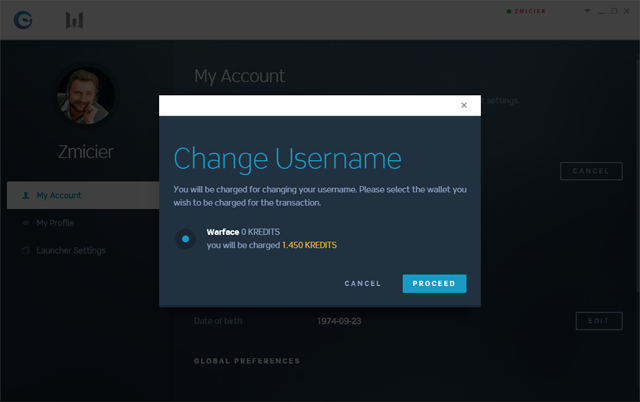Go to Launcher Settings in sidebar
640x402 pixels.
[70, 250]
